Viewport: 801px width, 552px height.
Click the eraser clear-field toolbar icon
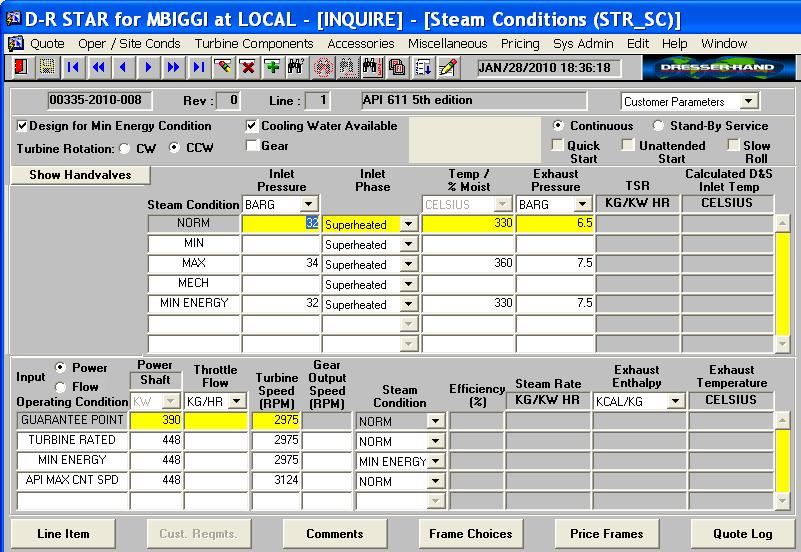[x=223, y=67]
